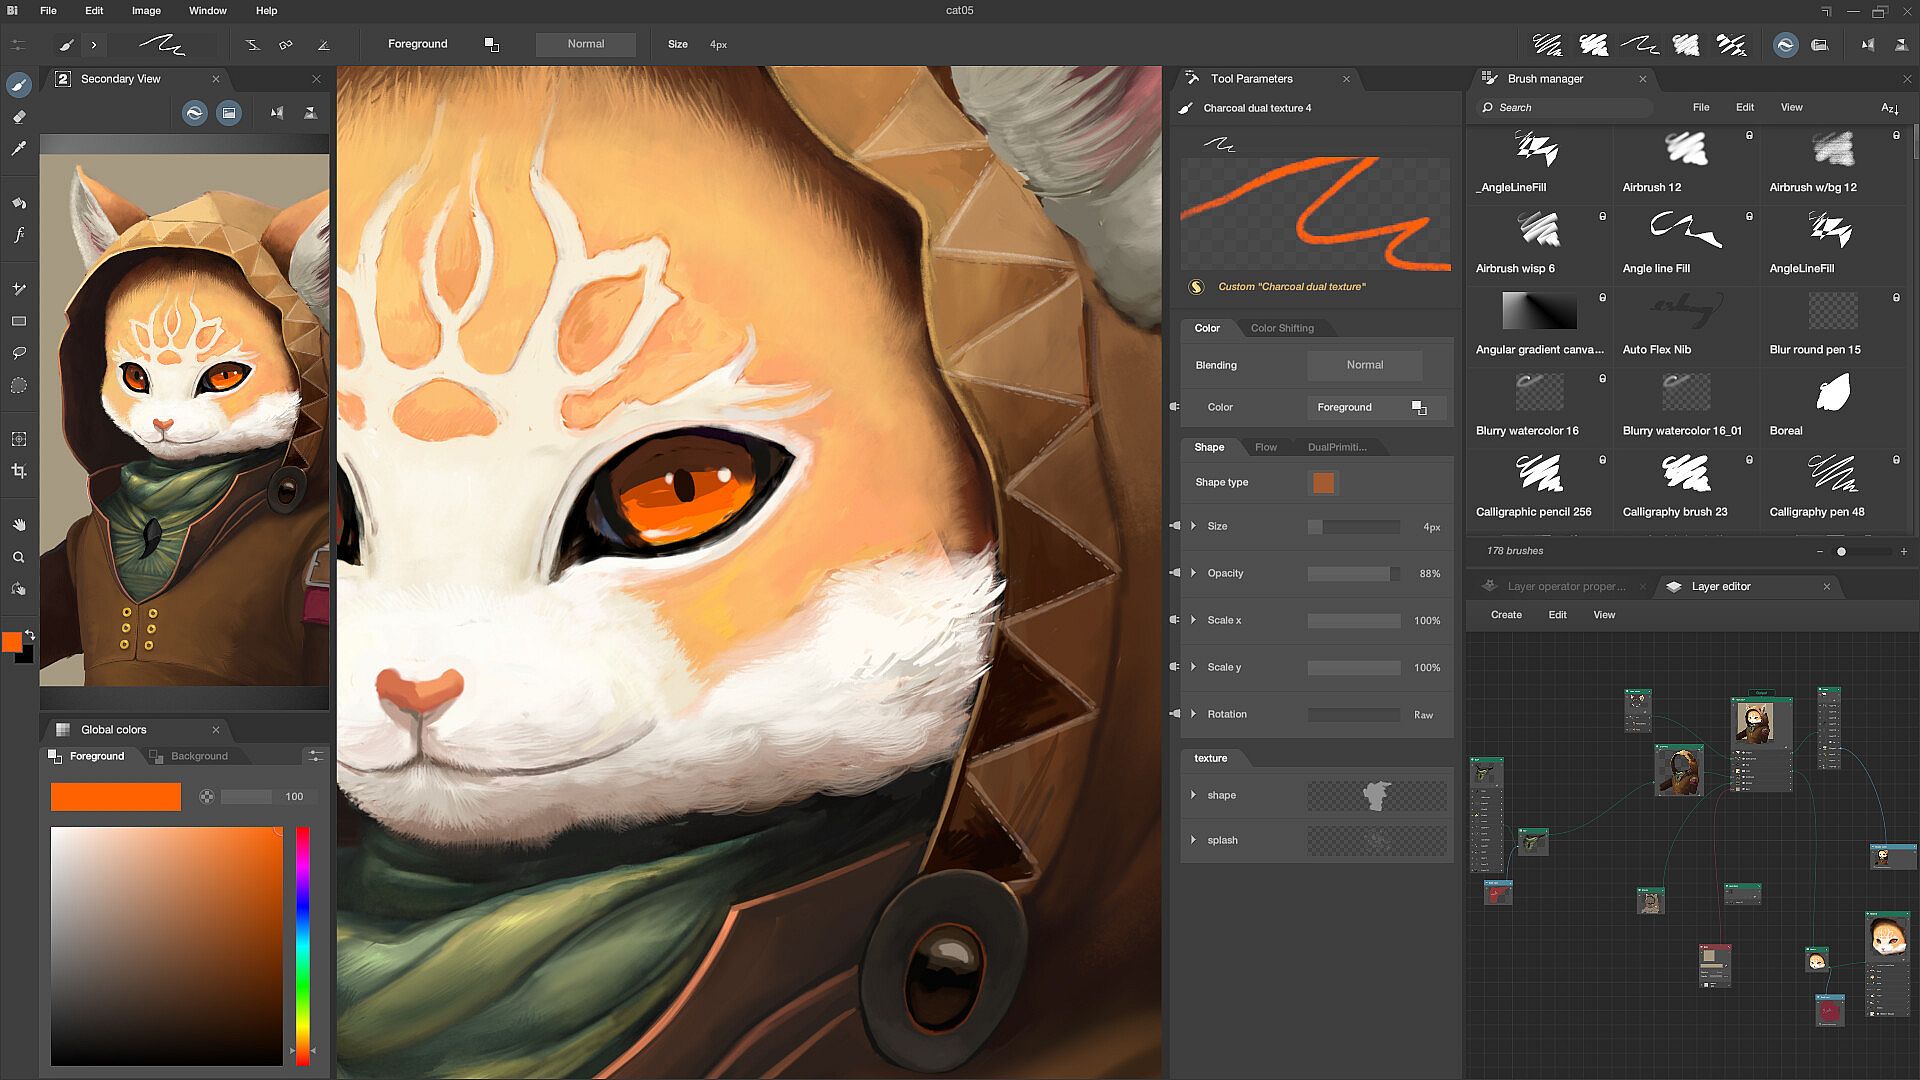The width and height of the screenshot is (1920, 1080).
Task: Select the Hand pan tool
Action: [19, 525]
